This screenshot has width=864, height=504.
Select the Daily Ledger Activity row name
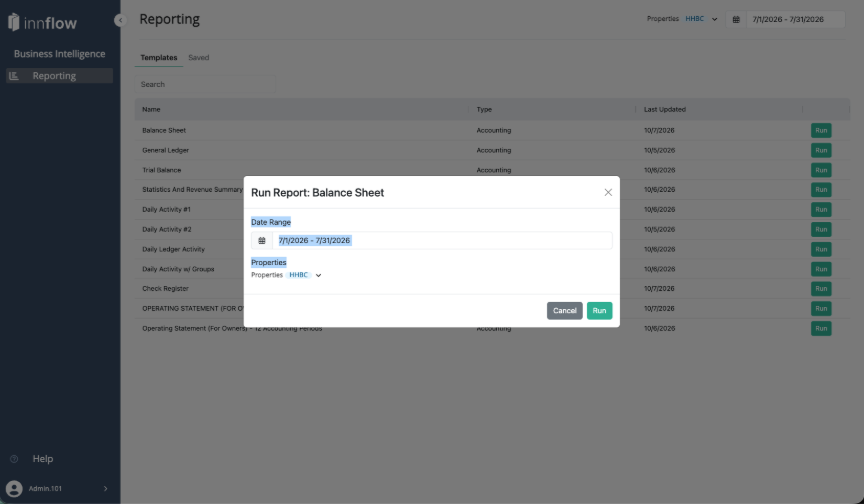point(173,249)
